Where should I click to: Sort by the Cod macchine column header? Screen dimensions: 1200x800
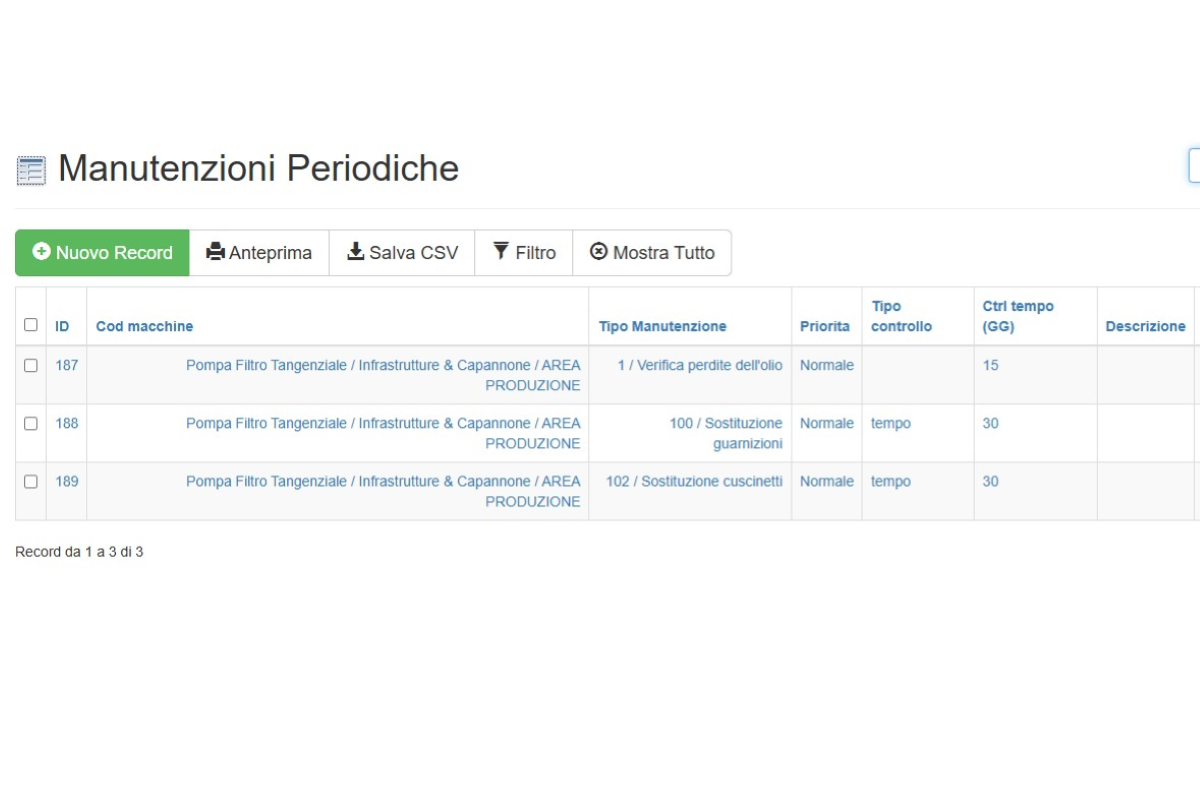(x=145, y=326)
